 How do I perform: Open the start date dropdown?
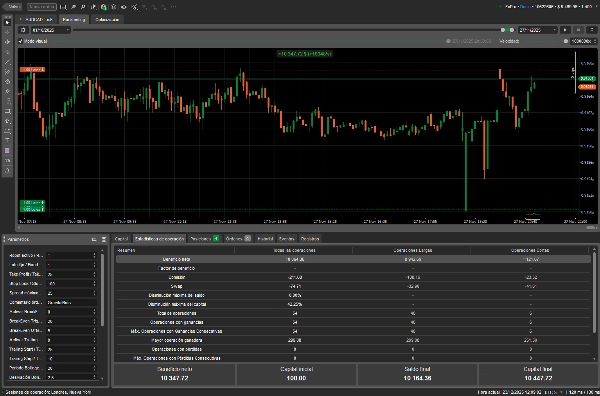click(50, 30)
